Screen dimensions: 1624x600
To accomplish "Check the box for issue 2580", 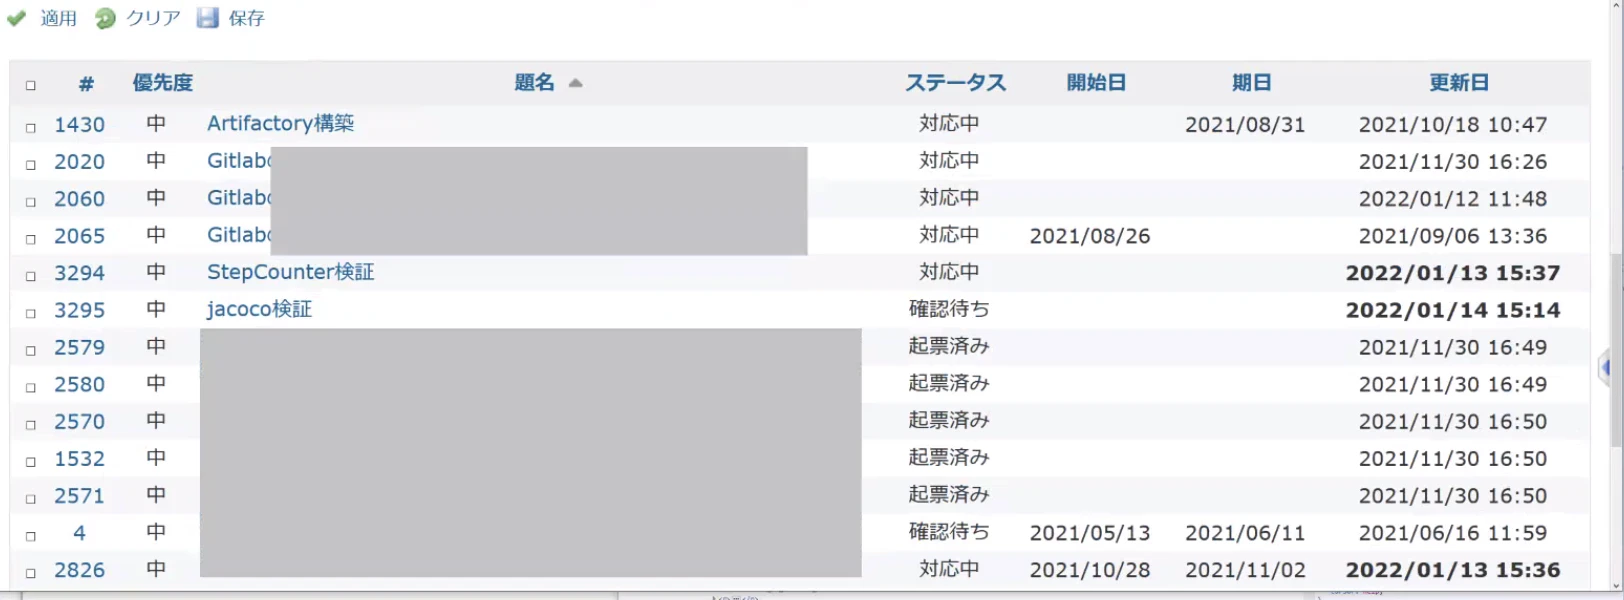I will [30, 387].
